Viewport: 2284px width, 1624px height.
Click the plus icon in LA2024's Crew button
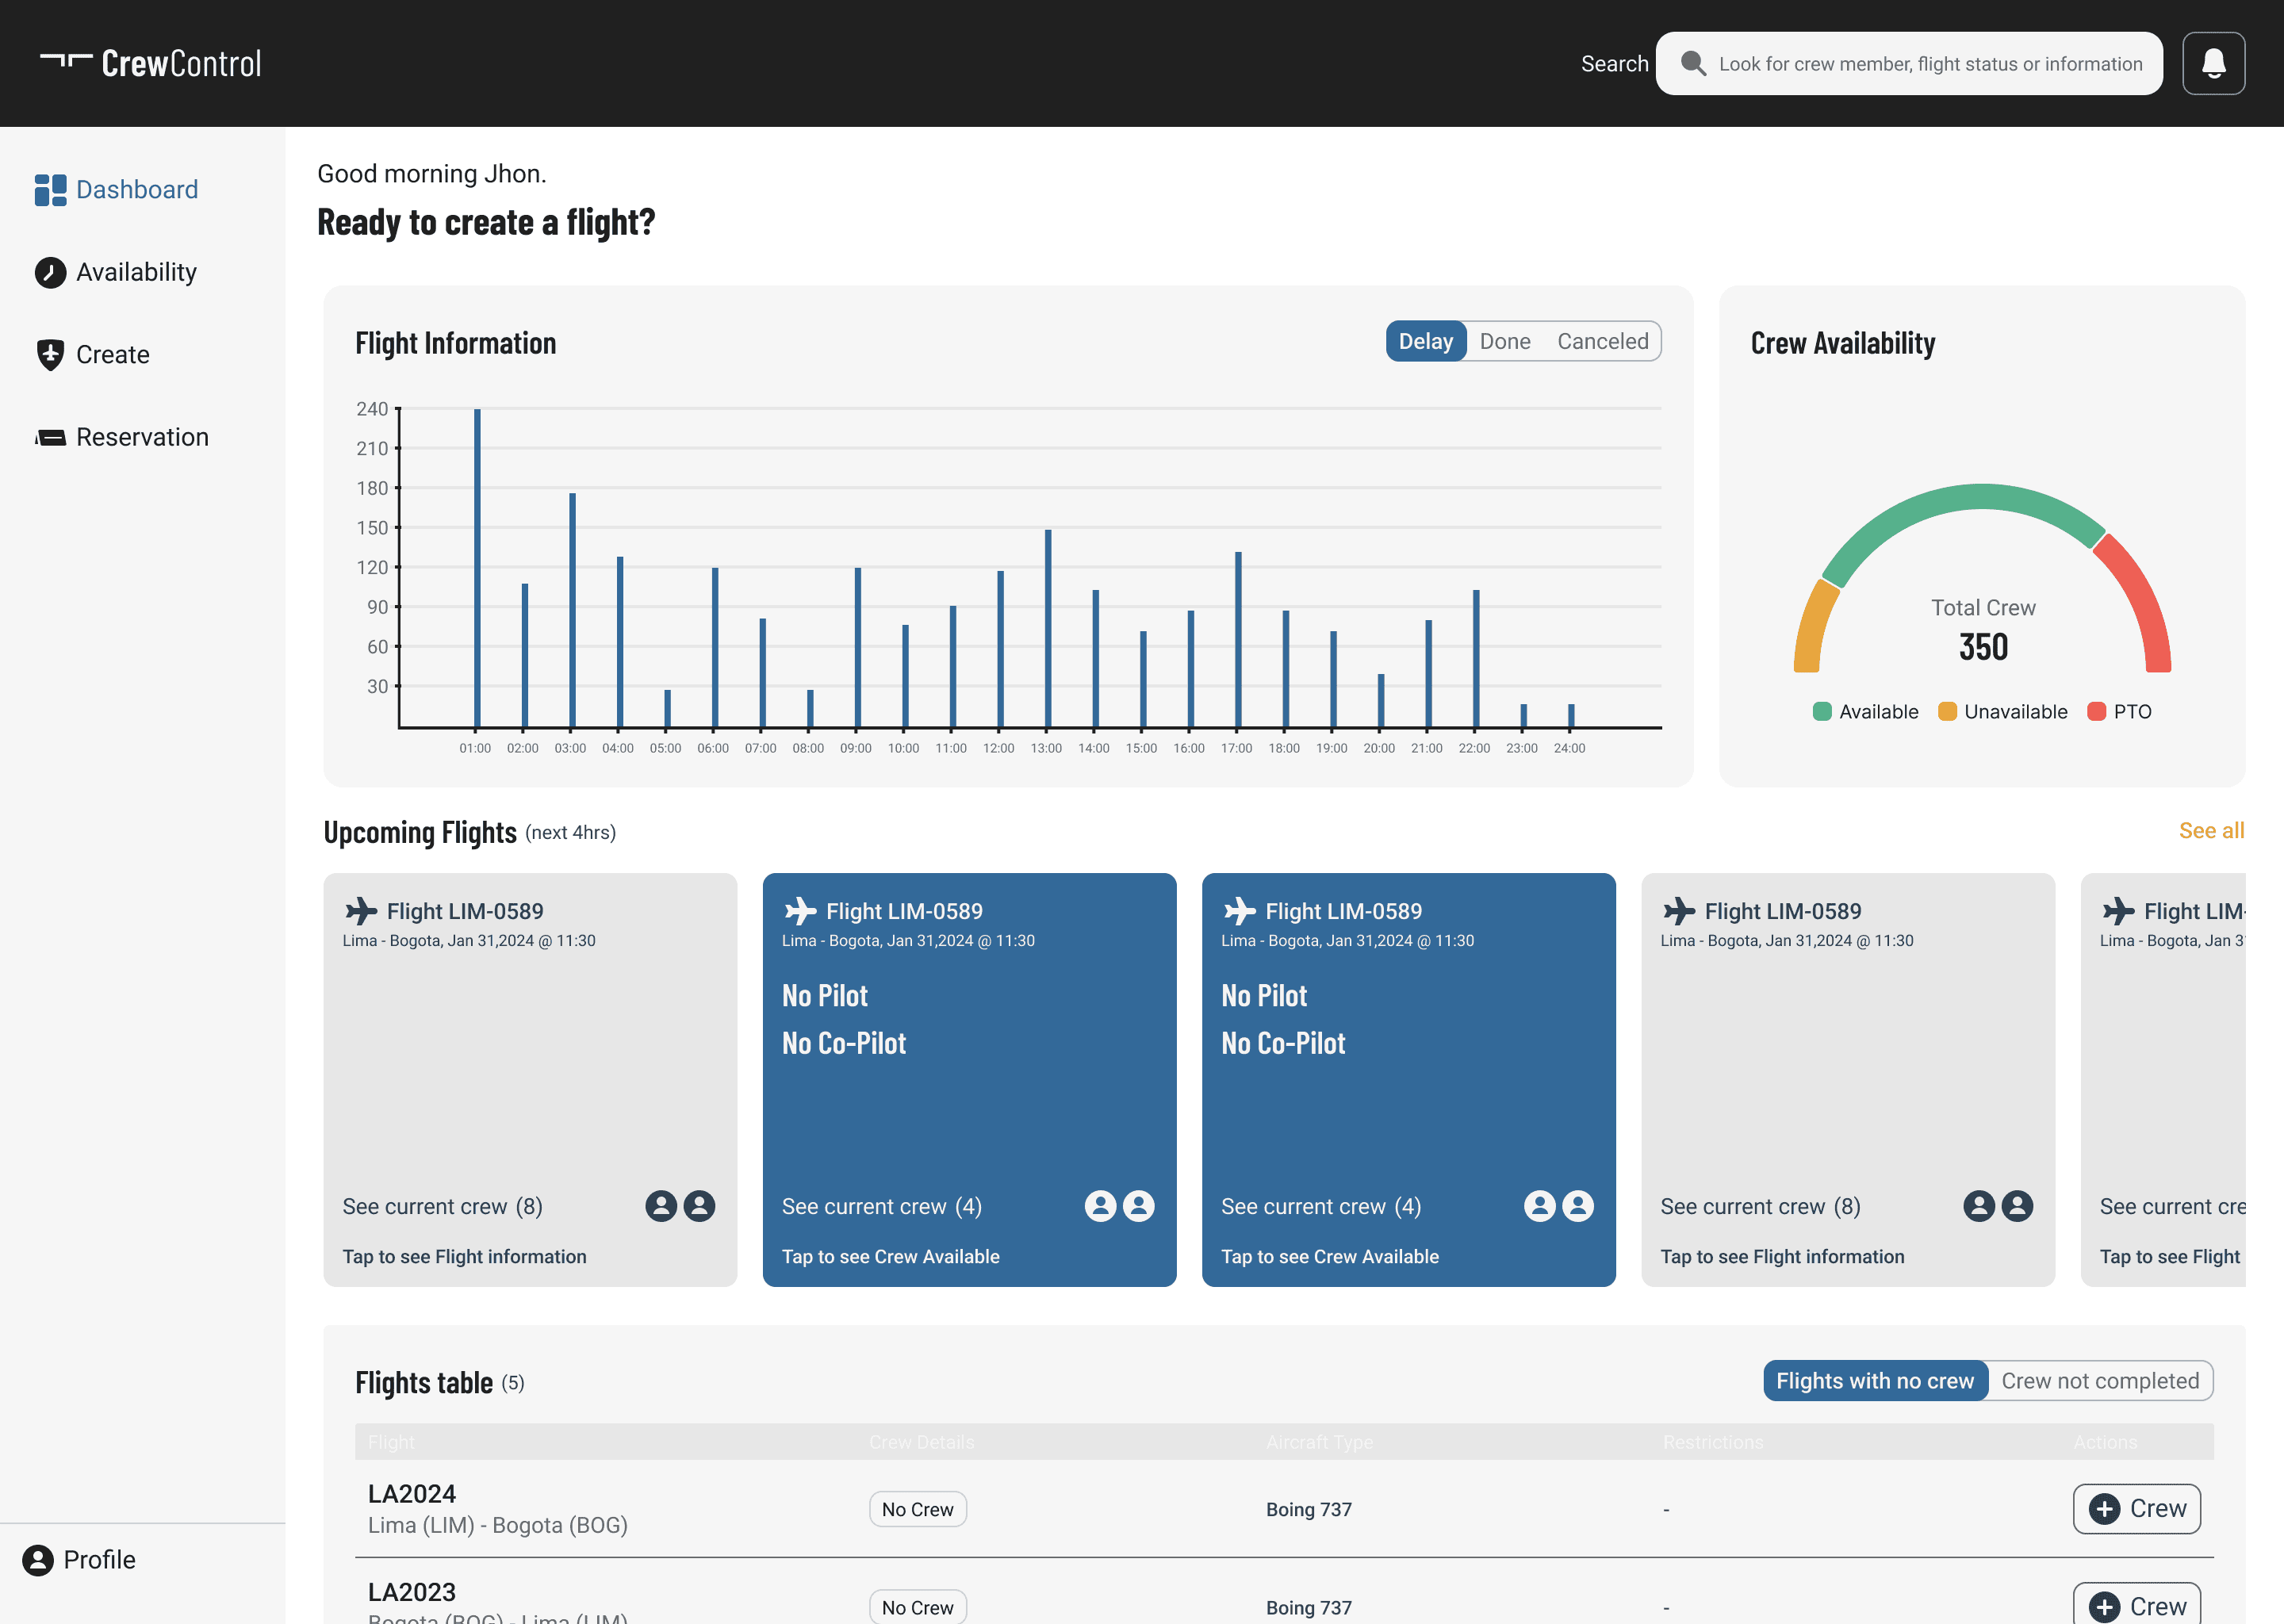pyautogui.click(x=2104, y=1509)
